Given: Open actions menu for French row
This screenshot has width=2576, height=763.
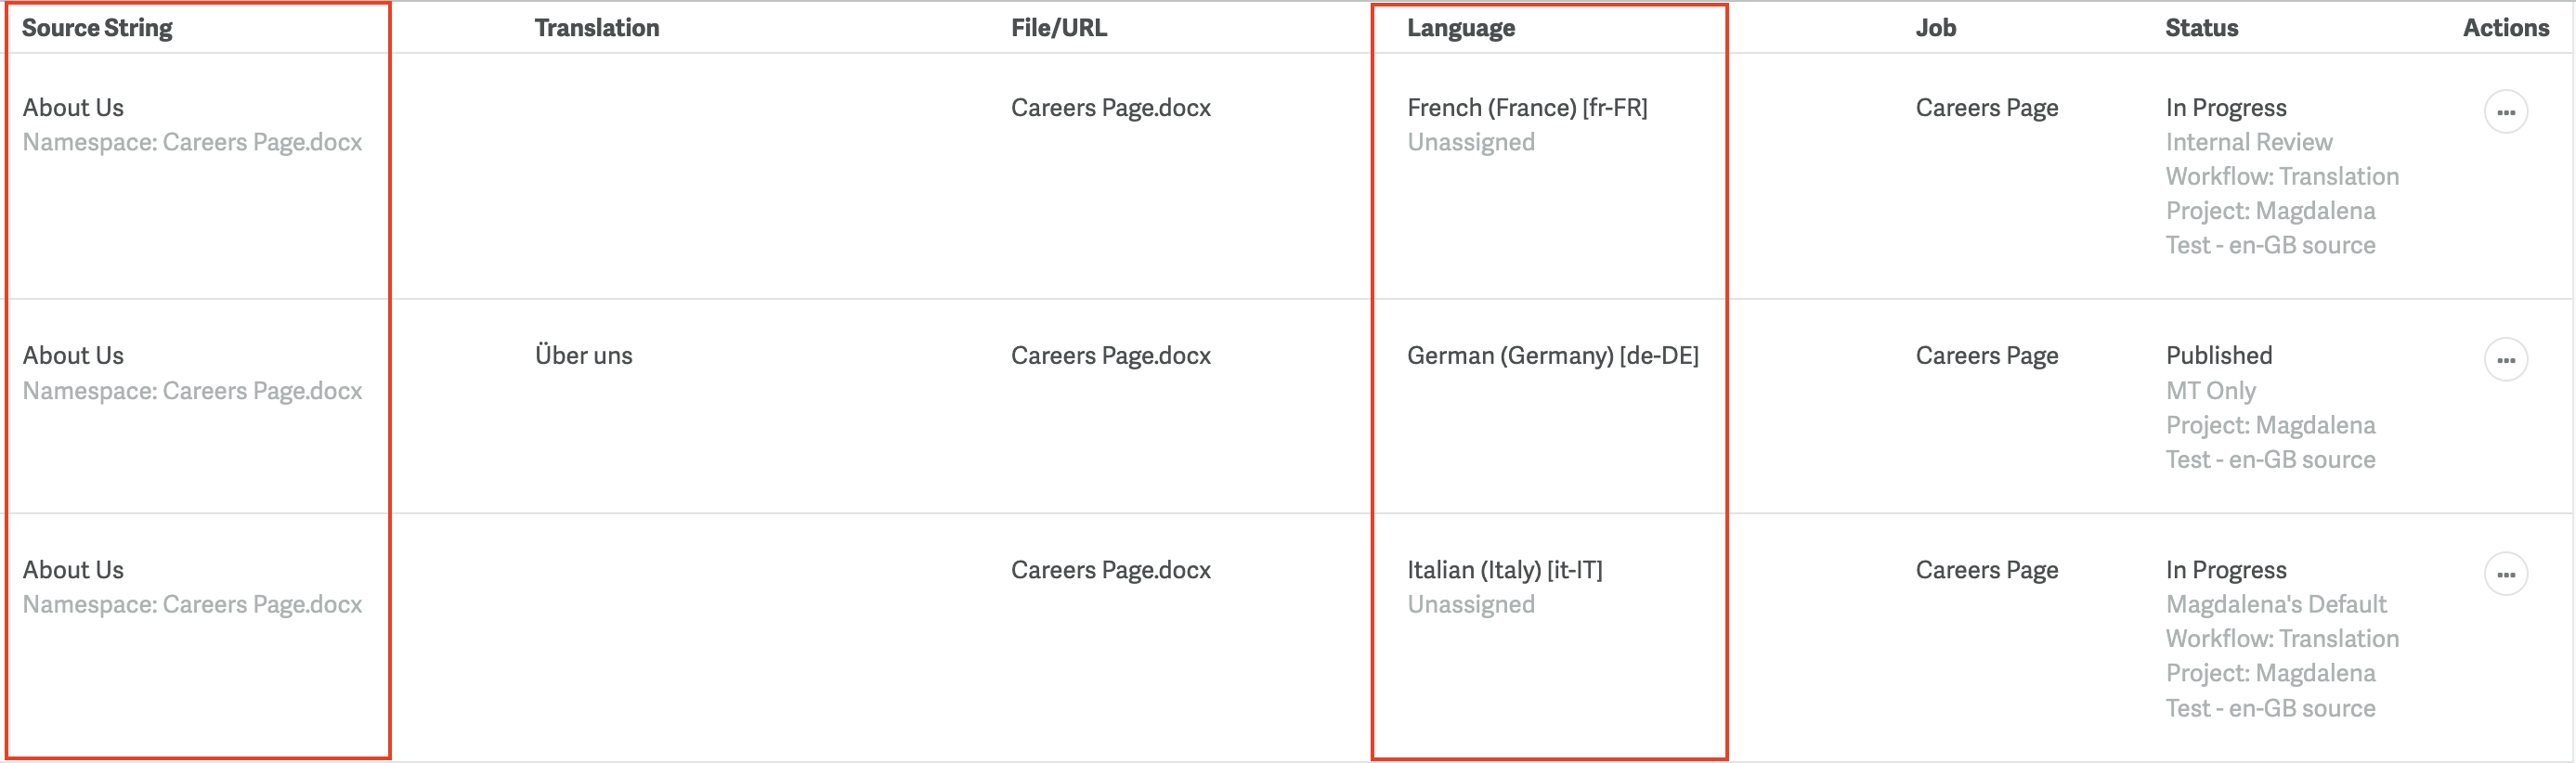Looking at the screenshot, I should coord(2505,112).
